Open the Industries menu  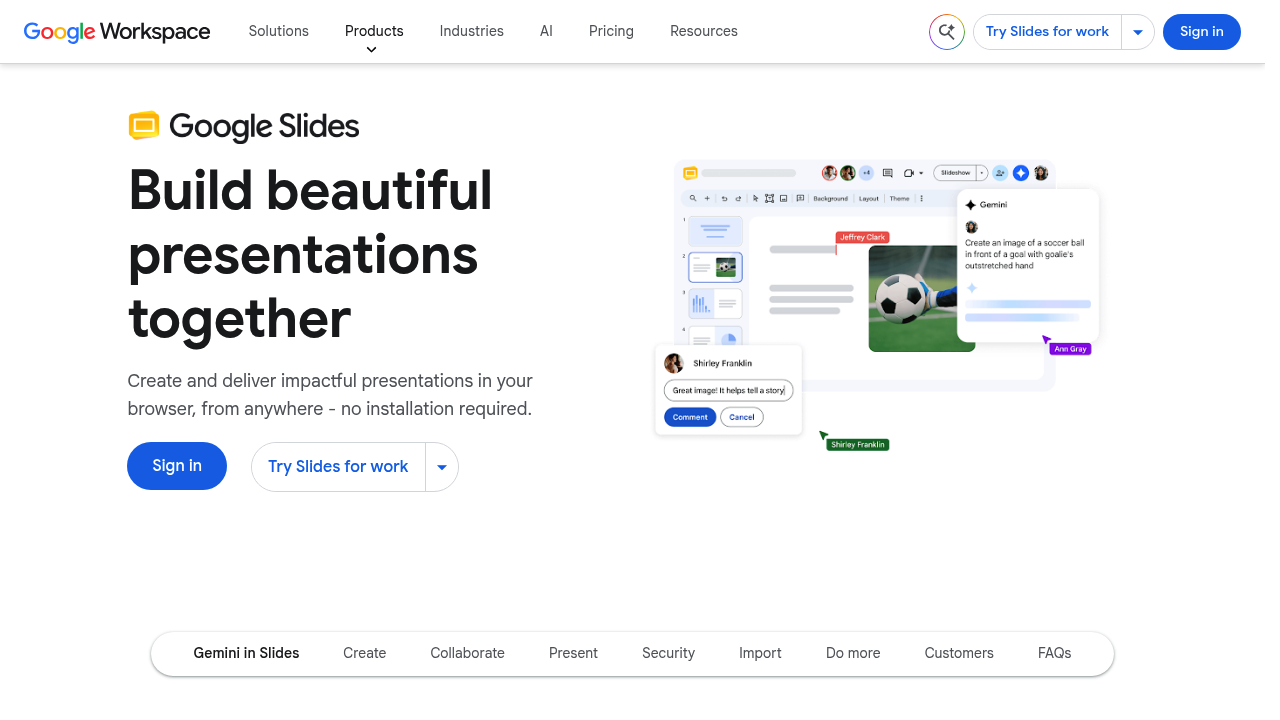pos(472,31)
